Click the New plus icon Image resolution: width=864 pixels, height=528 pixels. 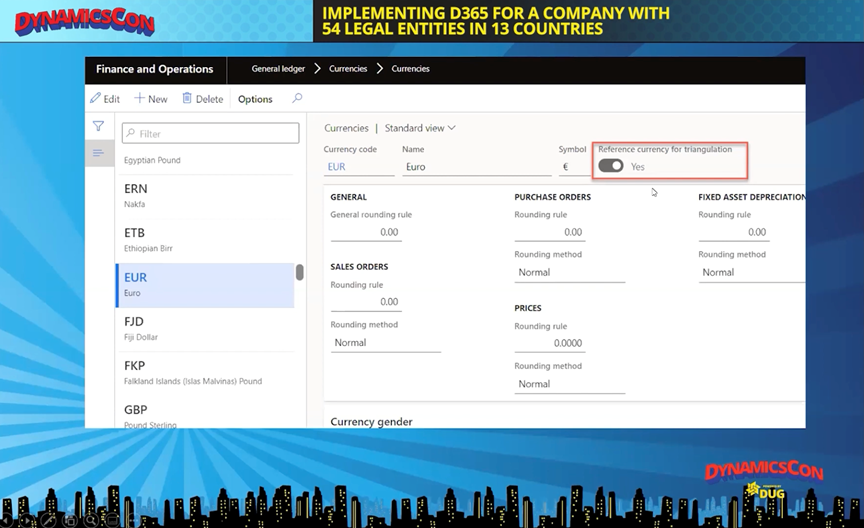(140, 99)
